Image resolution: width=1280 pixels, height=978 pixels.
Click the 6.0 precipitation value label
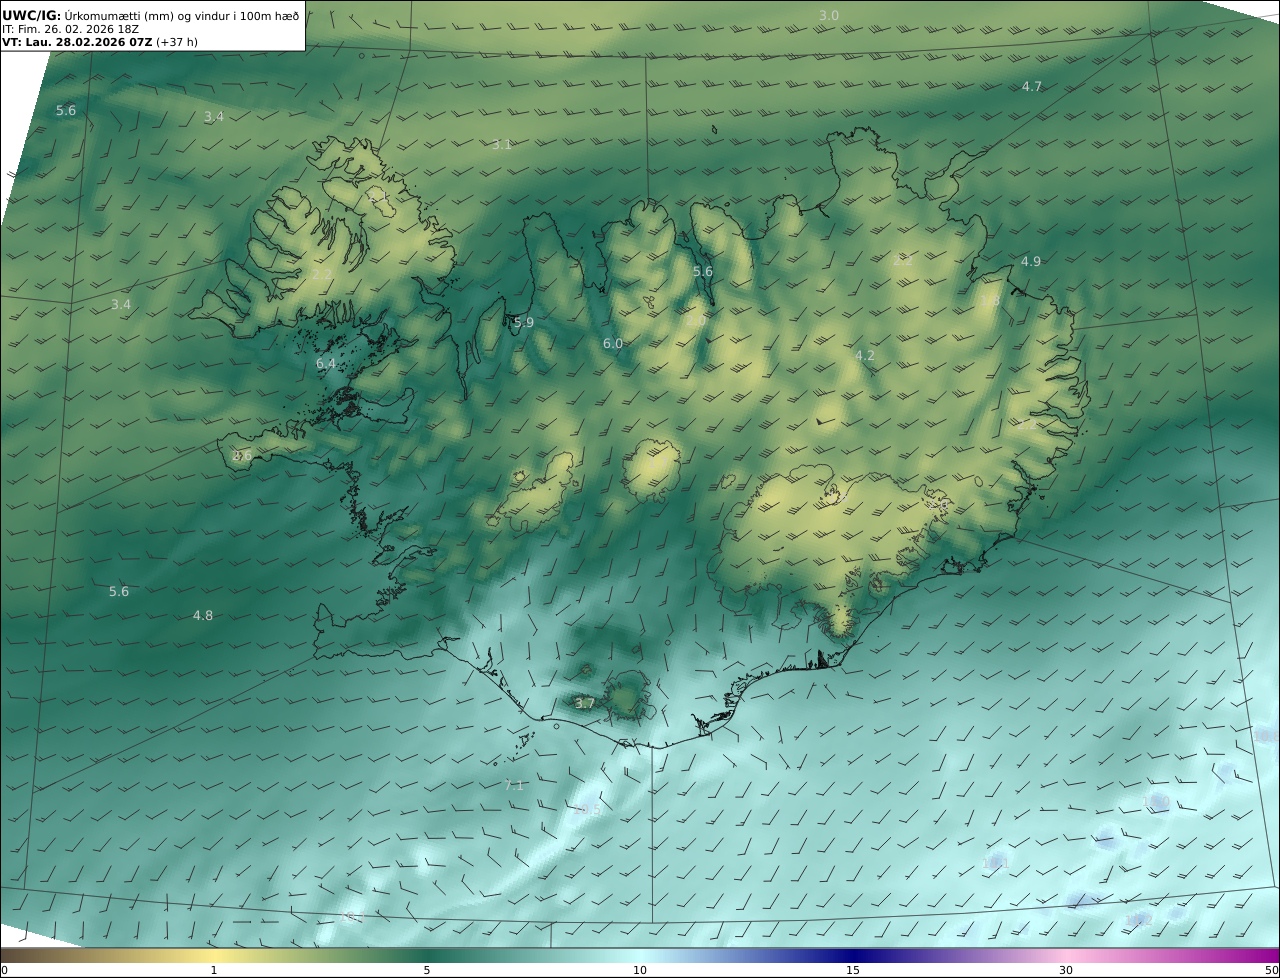coord(612,344)
